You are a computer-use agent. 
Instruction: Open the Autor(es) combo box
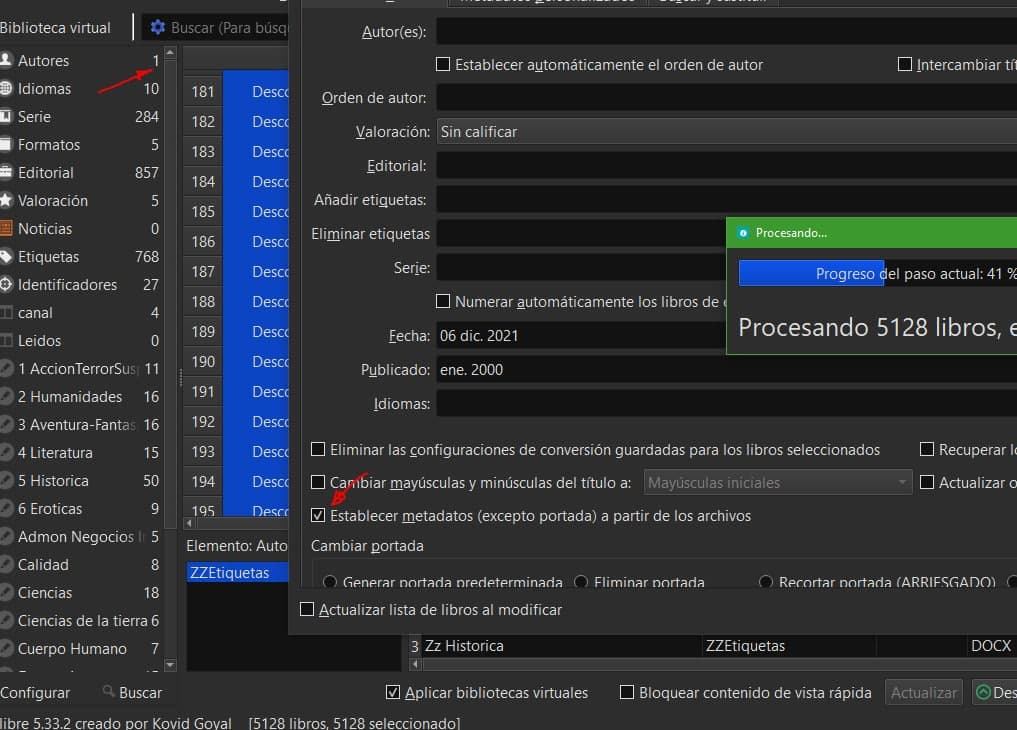click(x=726, y=31)
